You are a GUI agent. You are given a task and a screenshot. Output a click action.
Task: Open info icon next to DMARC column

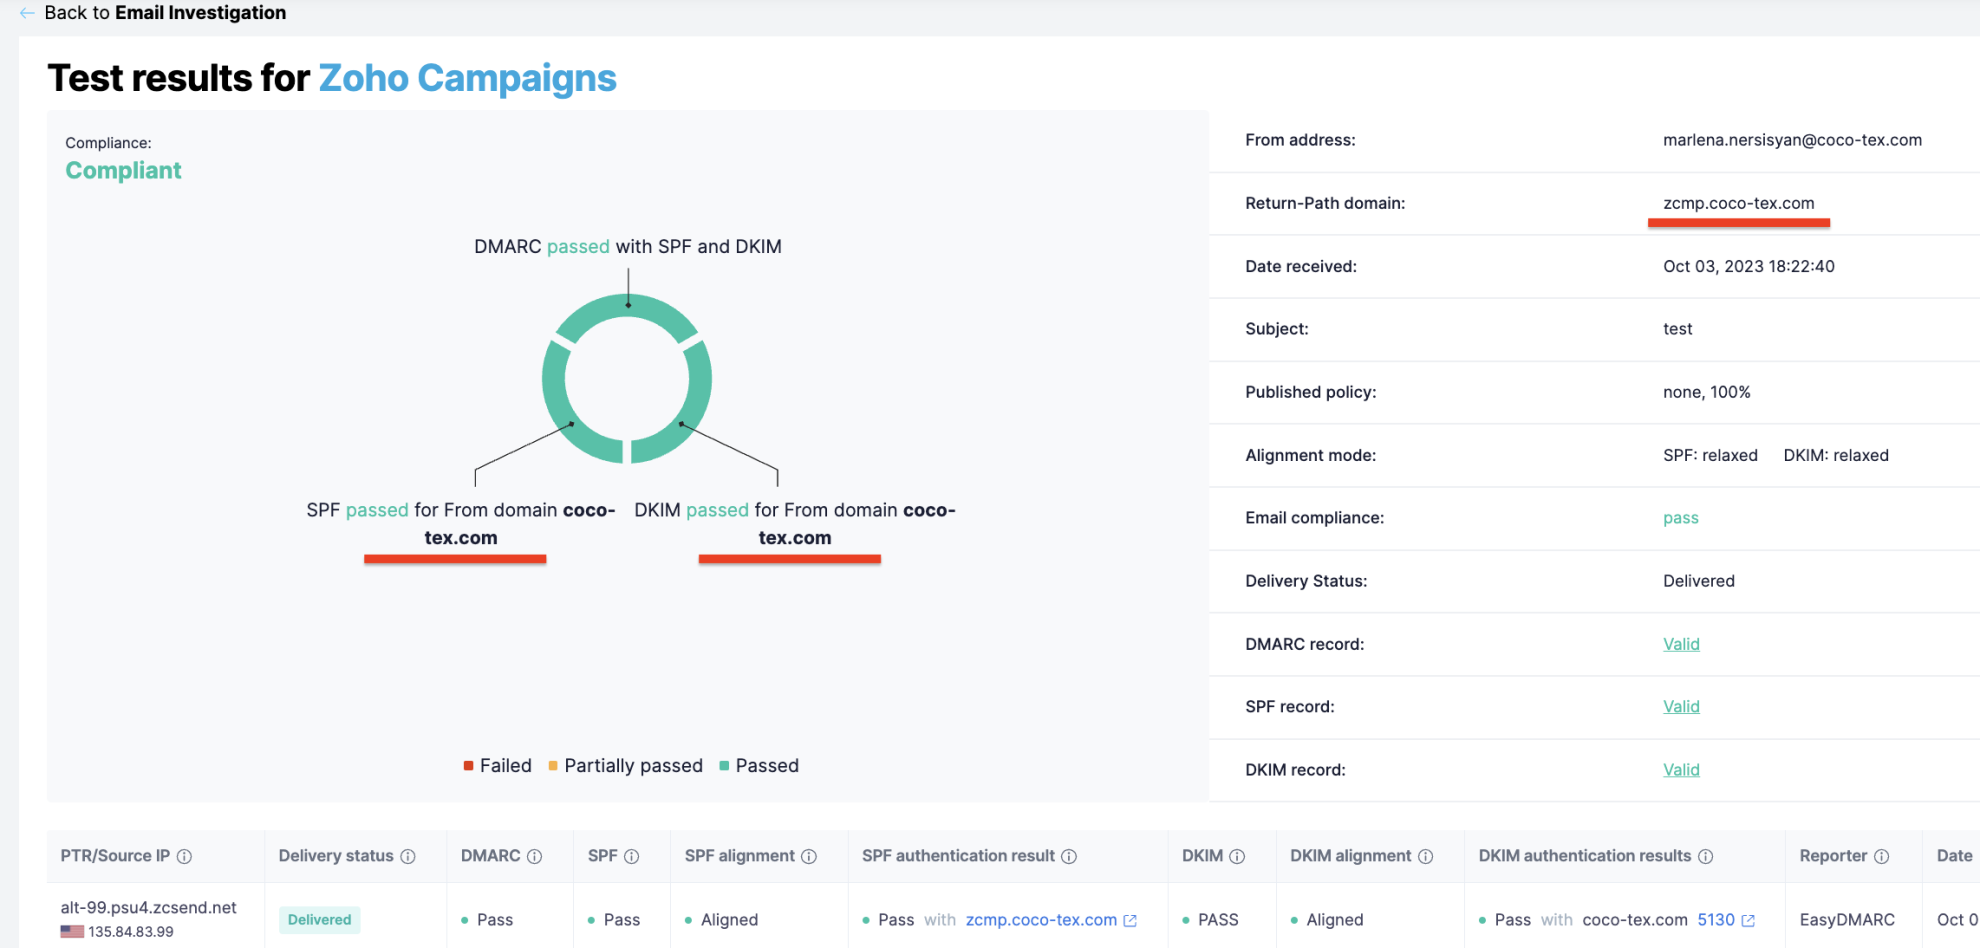click(534, 857)
